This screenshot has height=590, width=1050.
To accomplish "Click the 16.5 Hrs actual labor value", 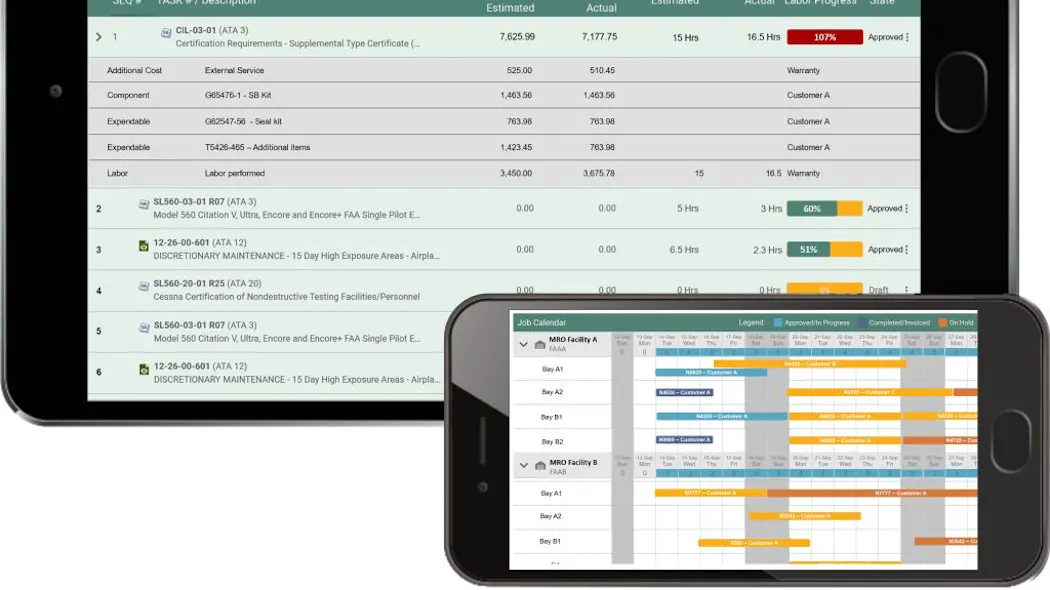I will coord(763,38).
